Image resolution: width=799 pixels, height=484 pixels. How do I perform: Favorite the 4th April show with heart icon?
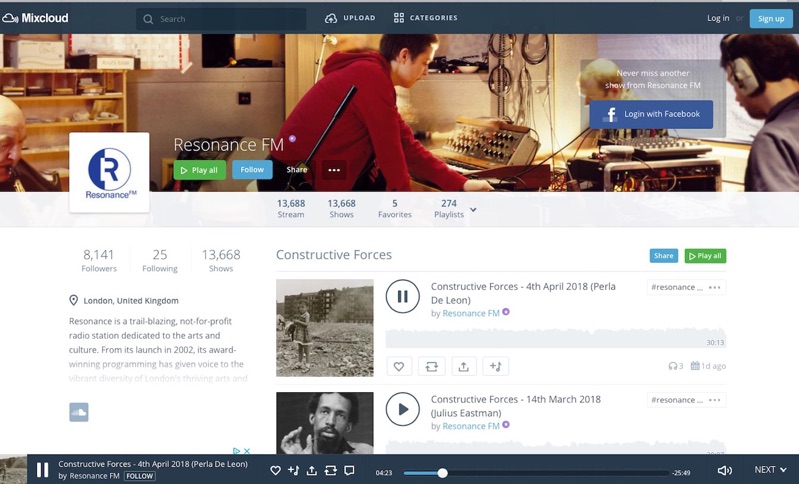pyautogui.click(x=399, y=366)
